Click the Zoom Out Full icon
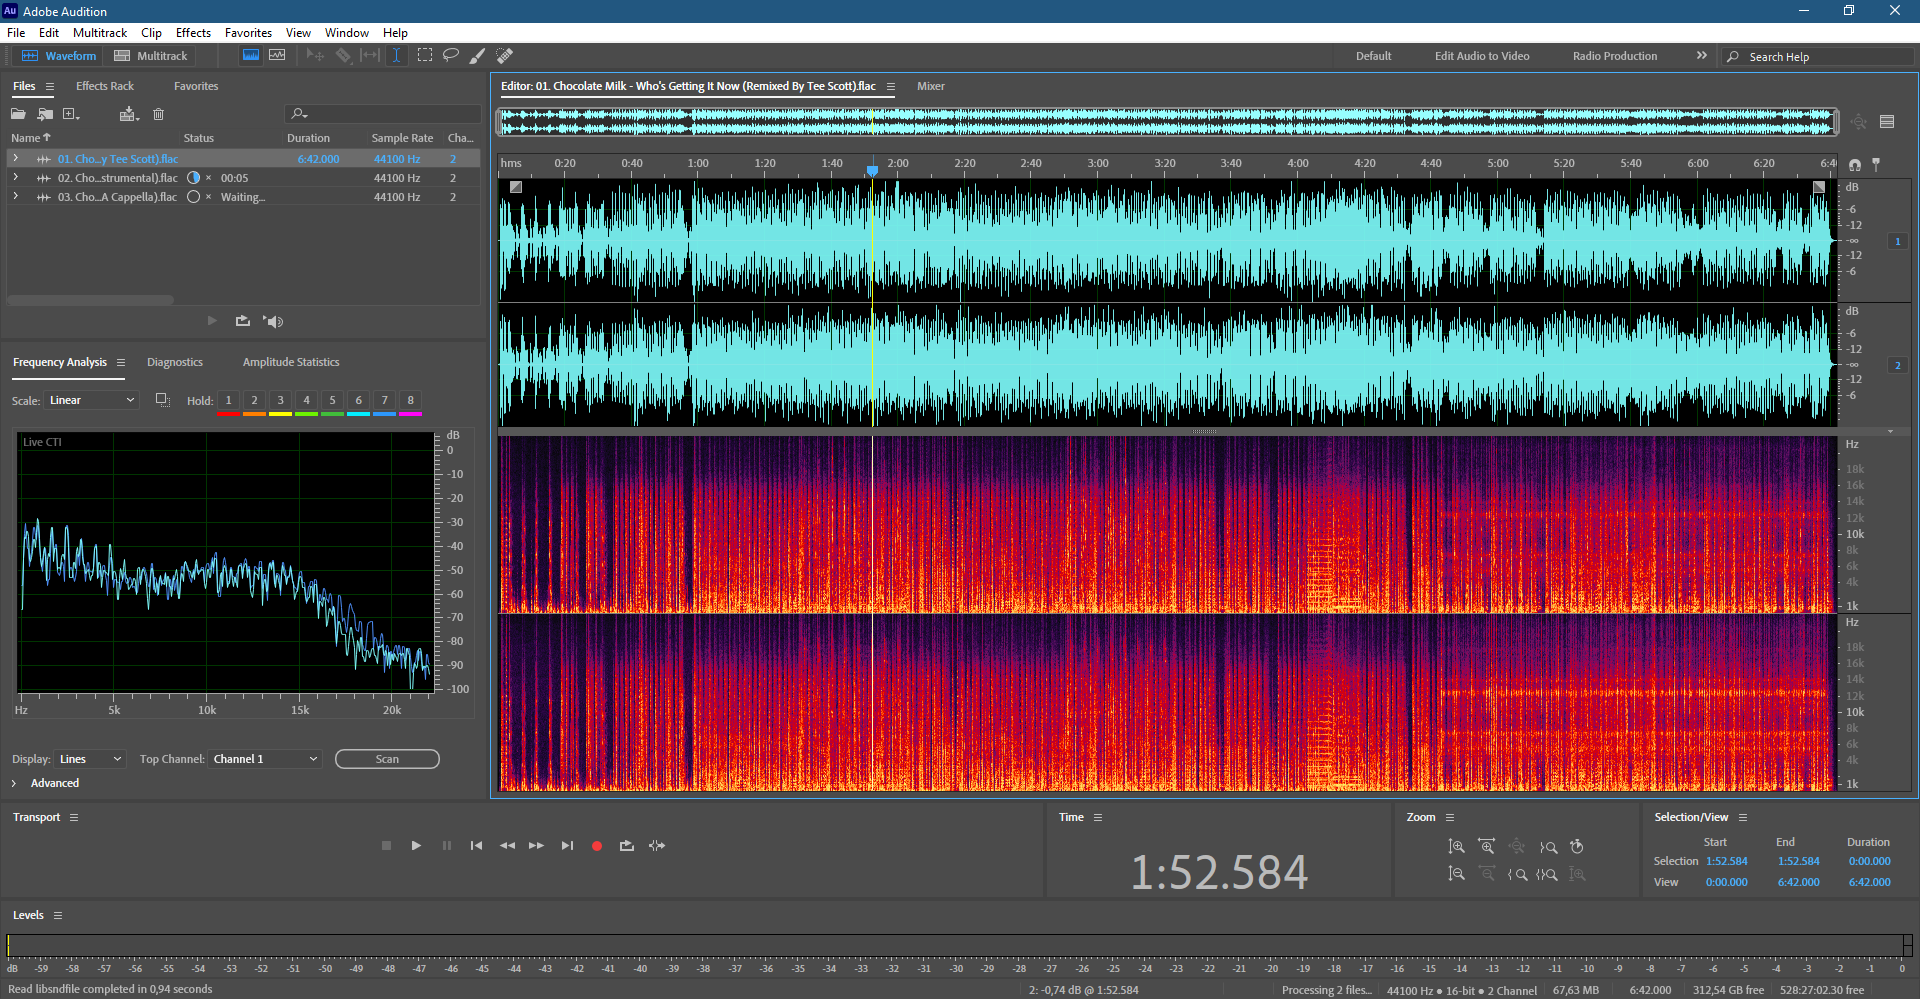Image resolution: width=1920 pixels, height=999 pixels. [1517, 846]
